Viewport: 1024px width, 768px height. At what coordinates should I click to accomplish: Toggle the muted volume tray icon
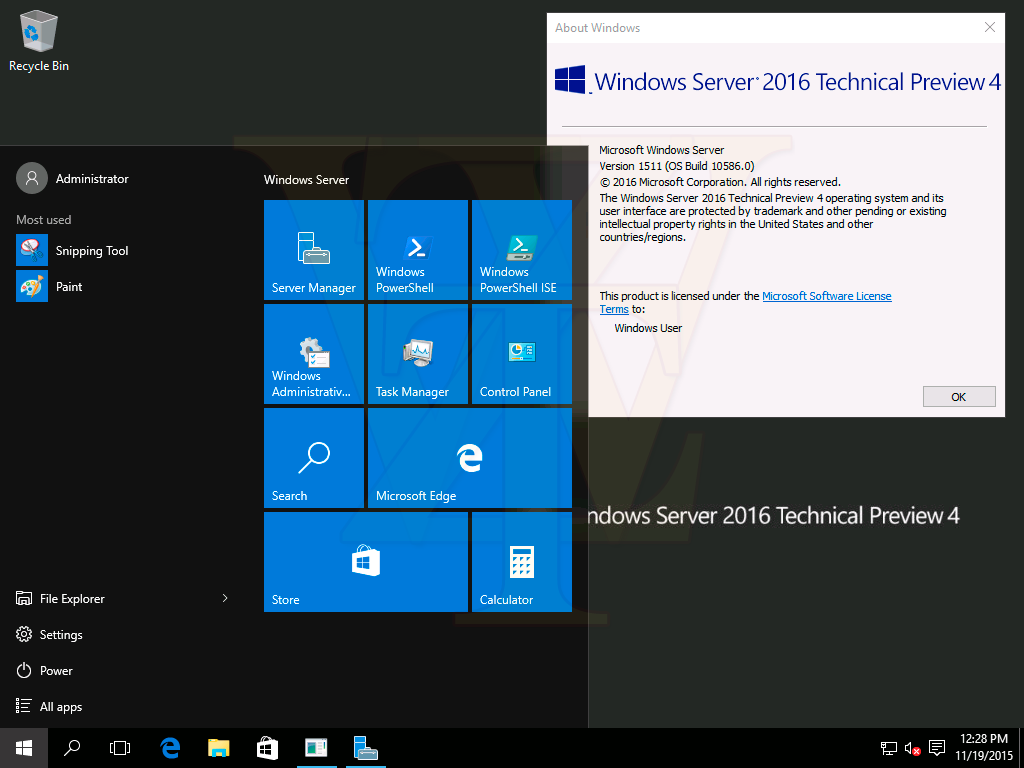[x=913, y=748]
